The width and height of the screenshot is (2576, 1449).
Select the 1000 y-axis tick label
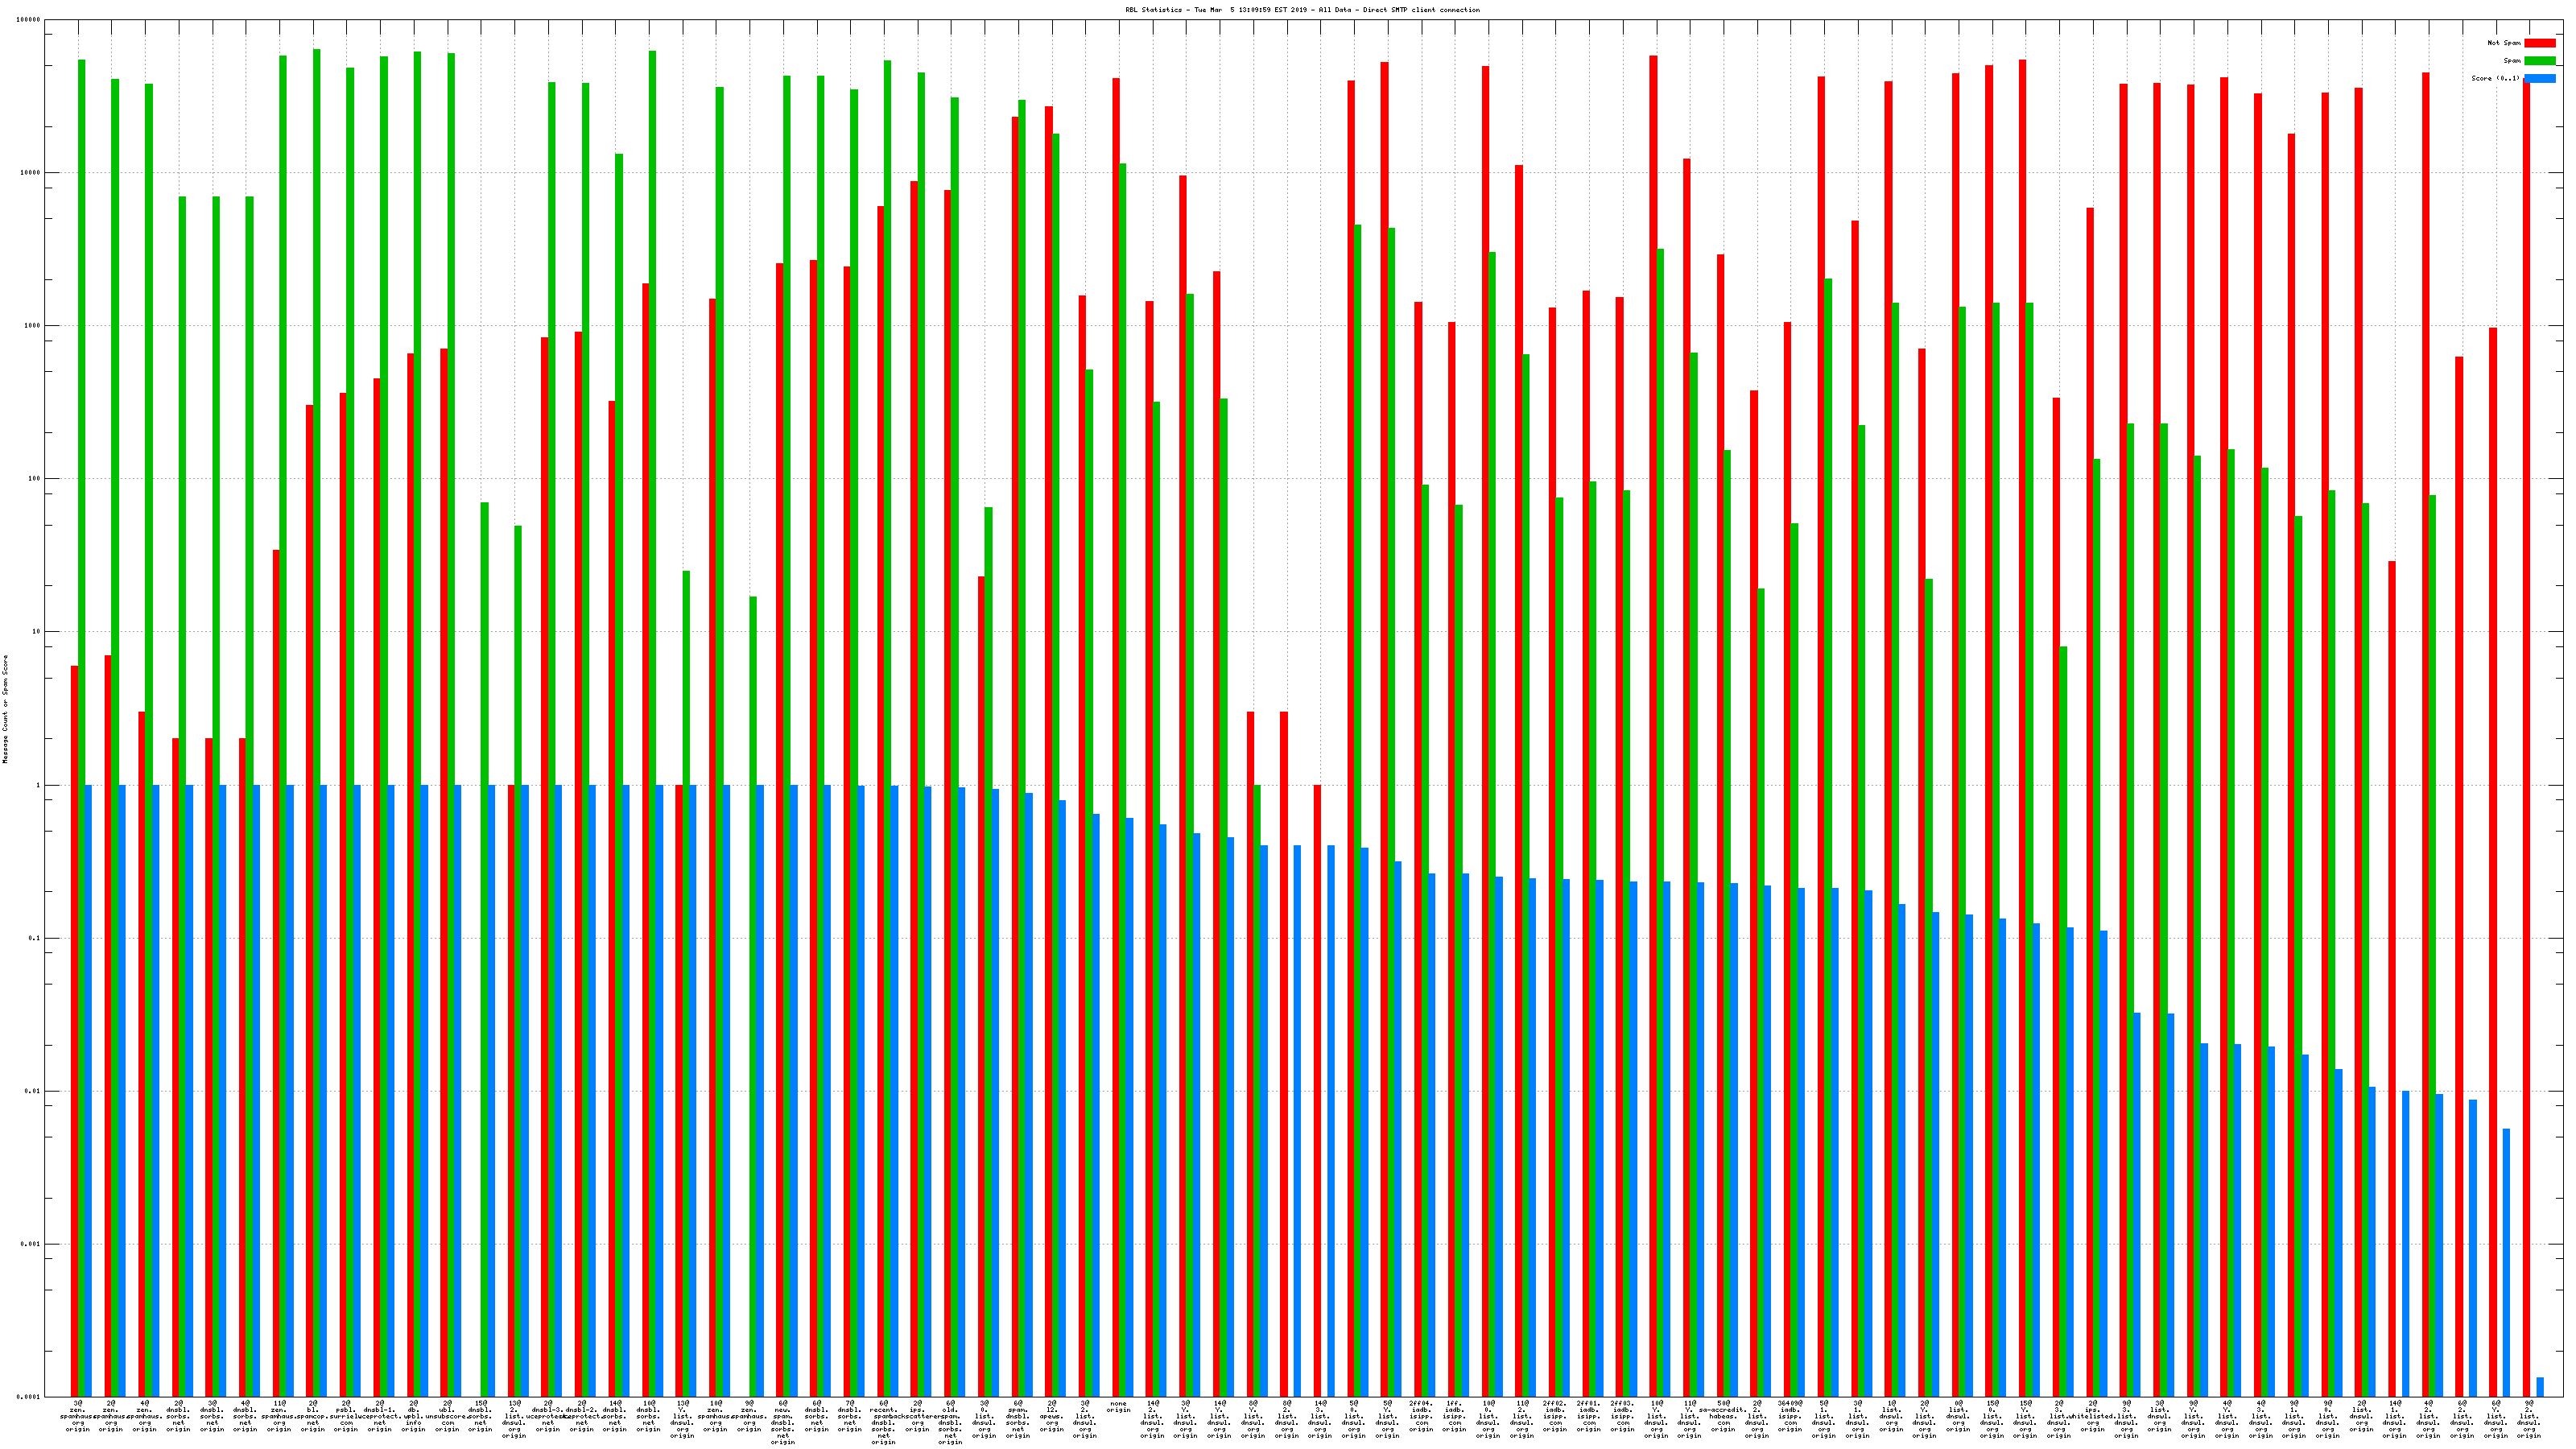tap(34, 326)
